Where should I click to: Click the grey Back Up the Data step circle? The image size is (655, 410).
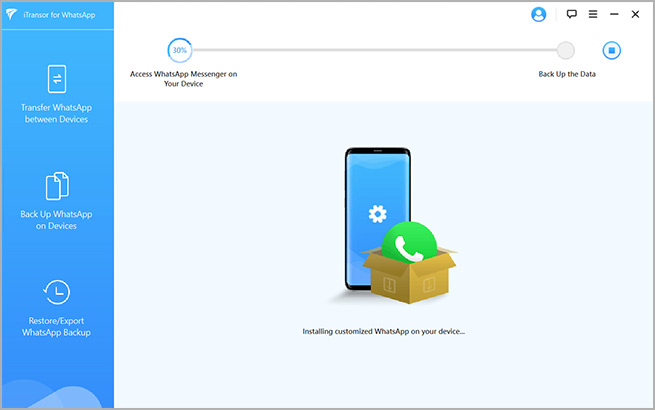click(566, 50)
